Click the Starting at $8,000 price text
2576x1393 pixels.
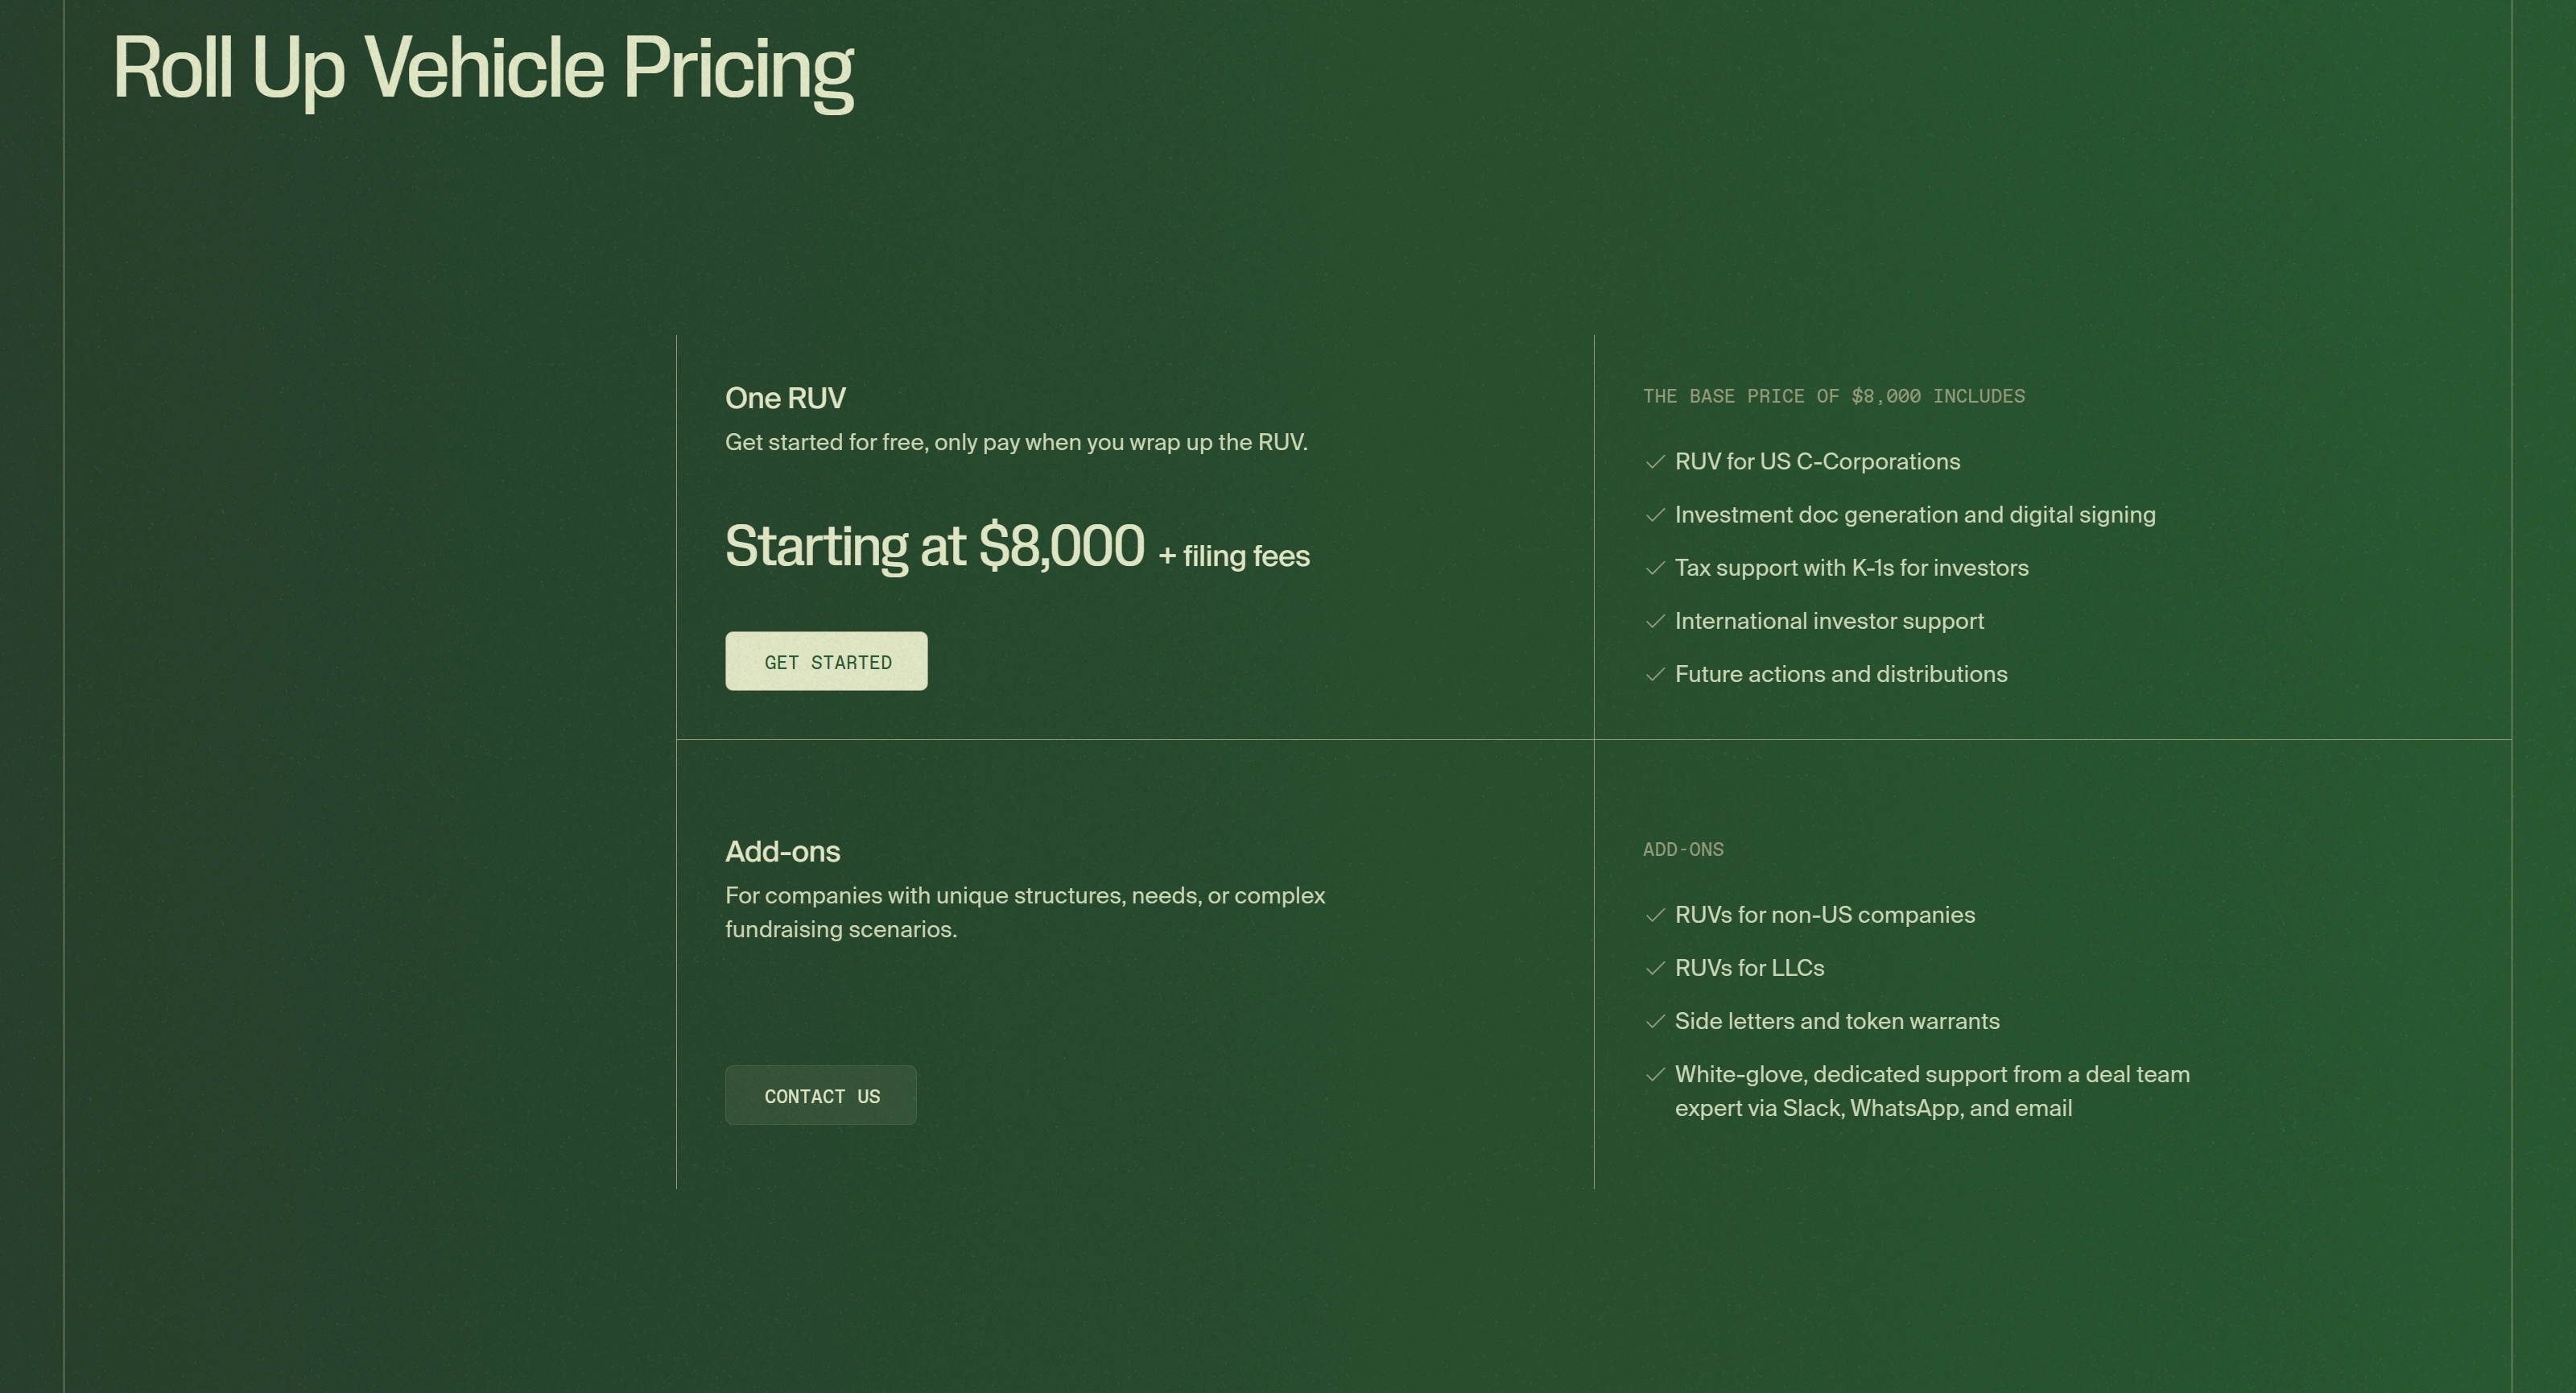tap(934, 547)
